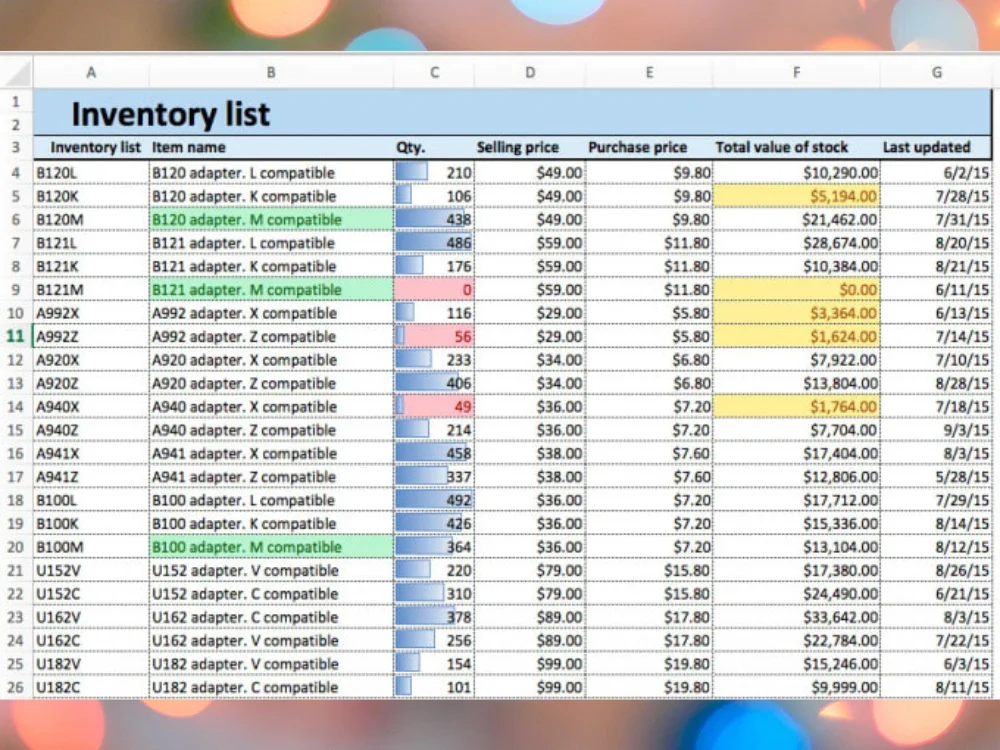Select all cells via corner triangle

[x=17, y=72]
